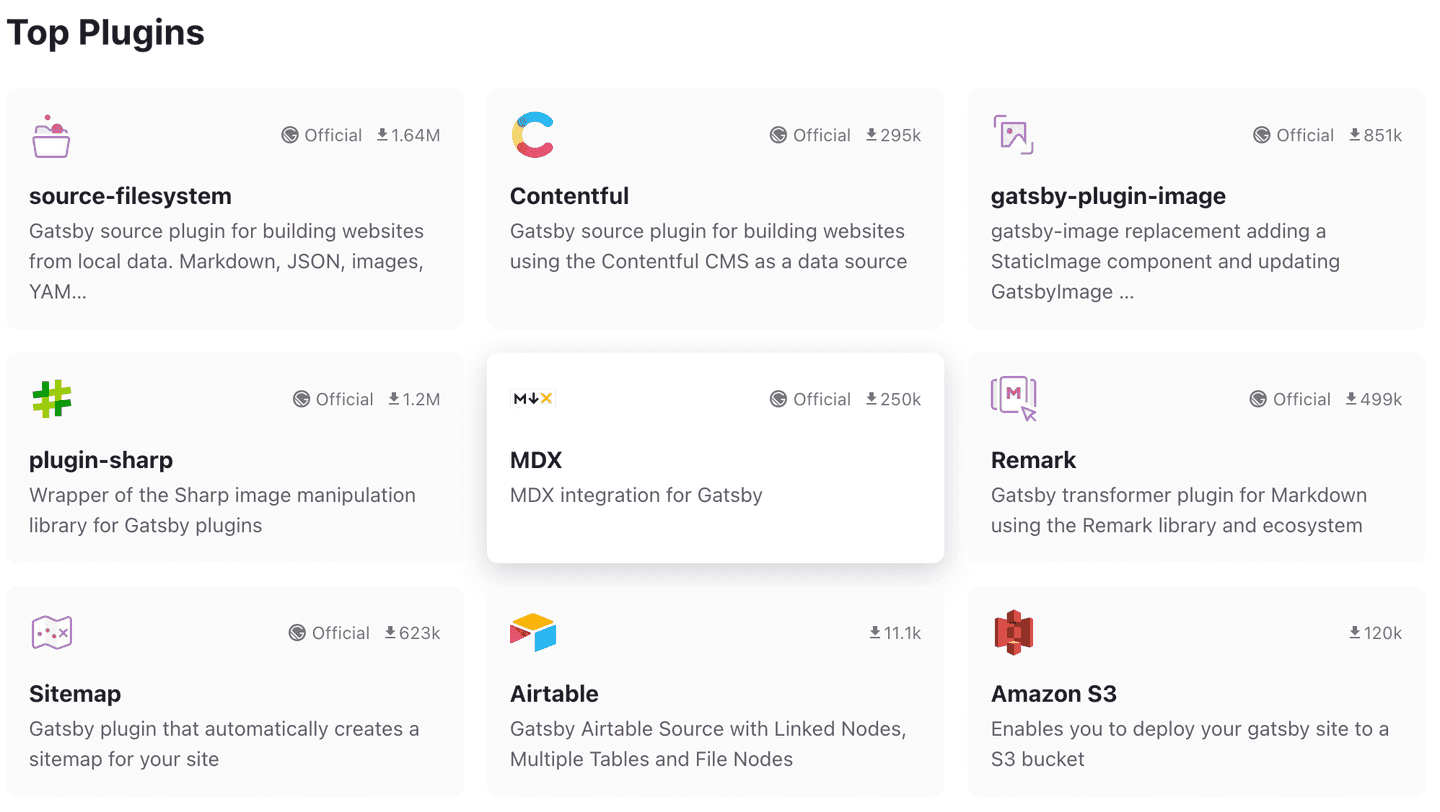Click the source-filesystem folder icon

point(50,135)
